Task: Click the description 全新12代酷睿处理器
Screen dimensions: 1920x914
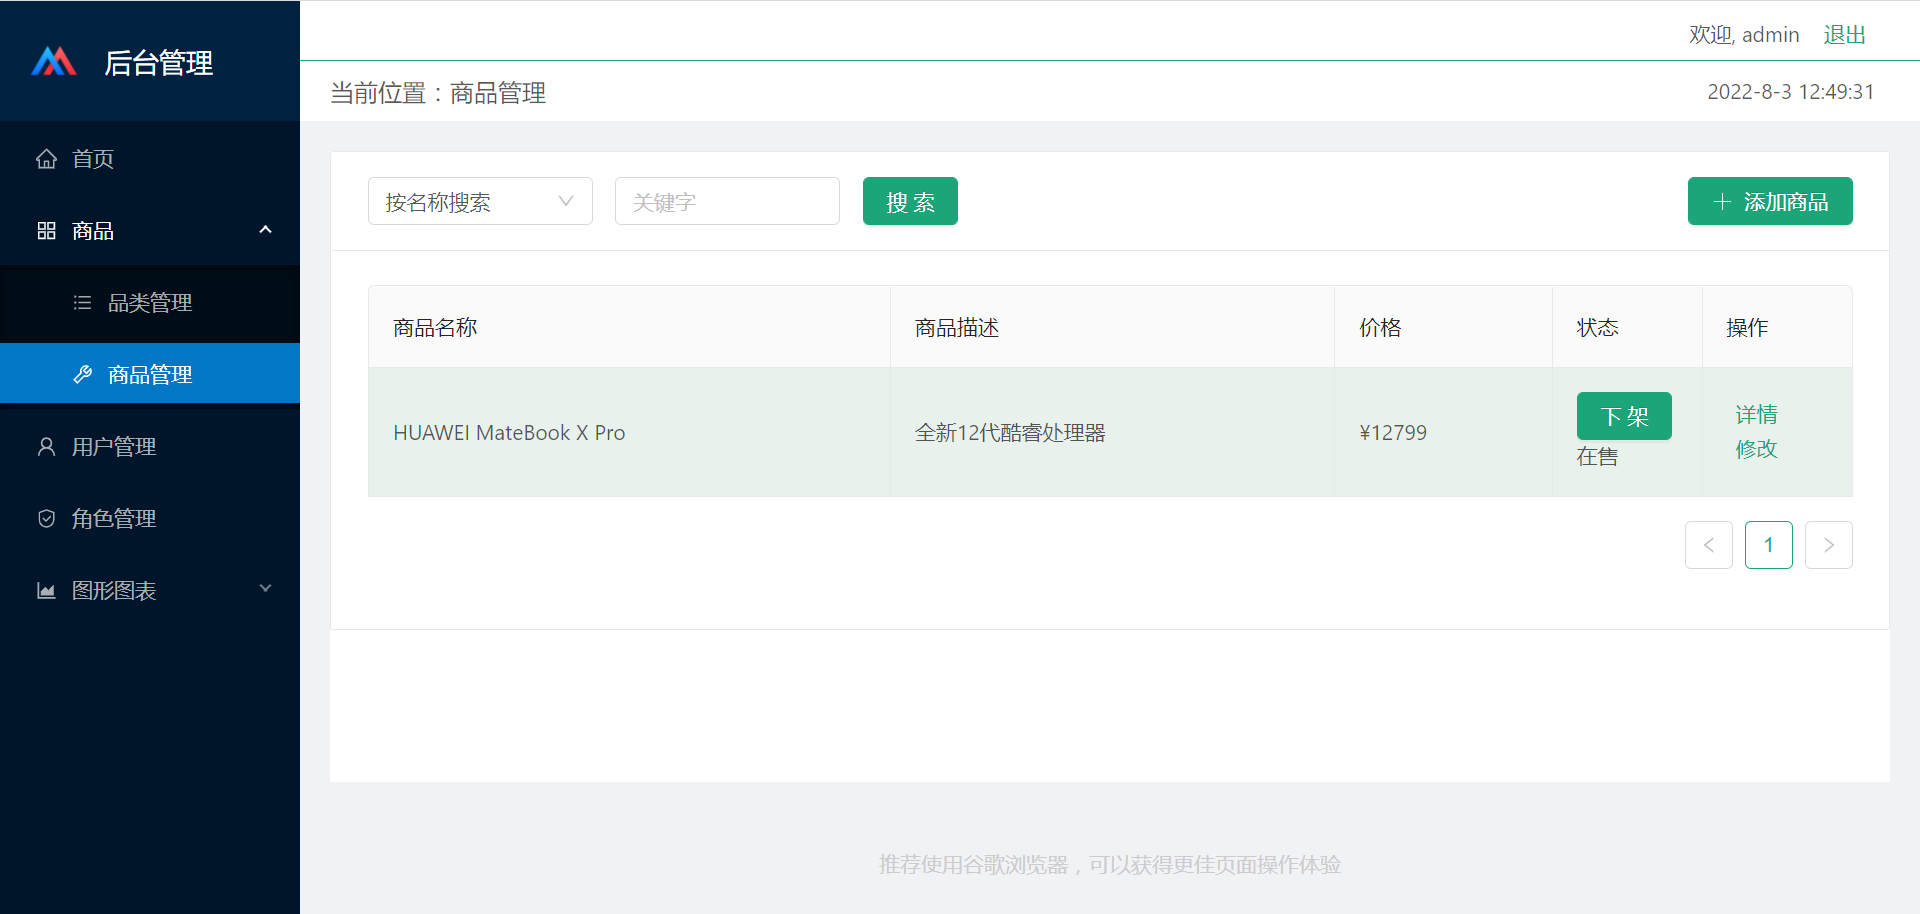Action: click(1010, 433)
